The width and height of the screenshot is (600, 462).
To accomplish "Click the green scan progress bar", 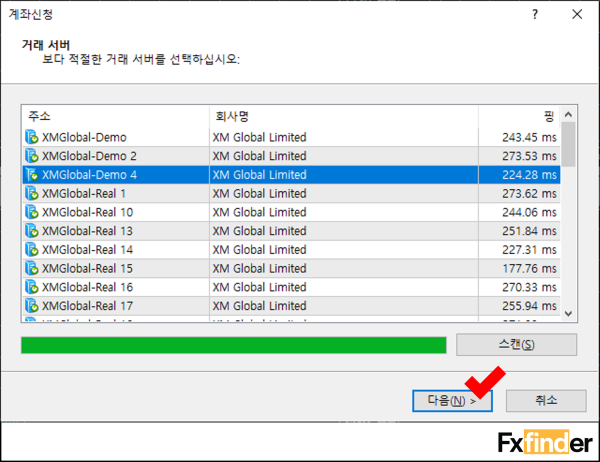I will pyautogui.click(x=234, y=345).
